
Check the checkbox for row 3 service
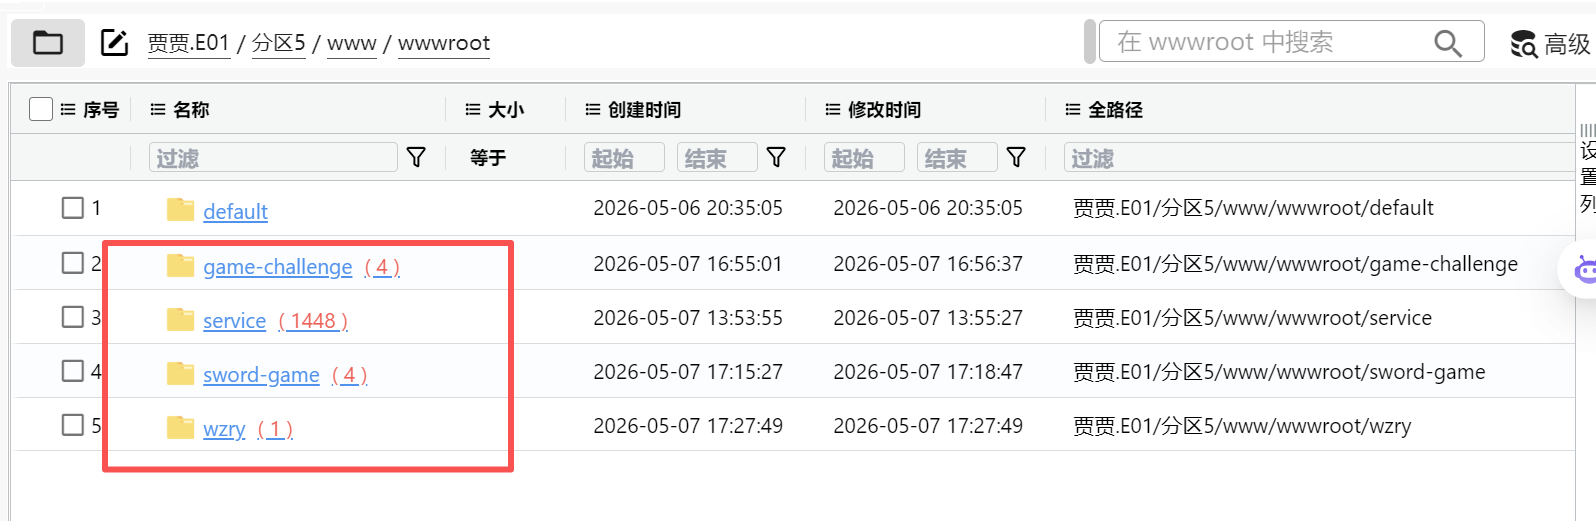point(73,317)
